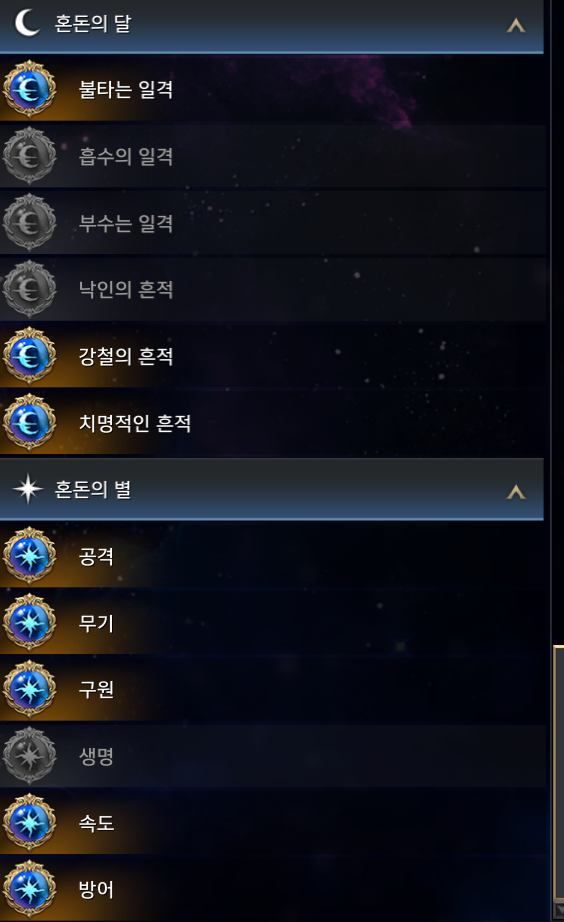Viewport: 564px width, 922px height.
Task: Collapse the 혼돈의 별 section chevron
Action: [516, 492]
